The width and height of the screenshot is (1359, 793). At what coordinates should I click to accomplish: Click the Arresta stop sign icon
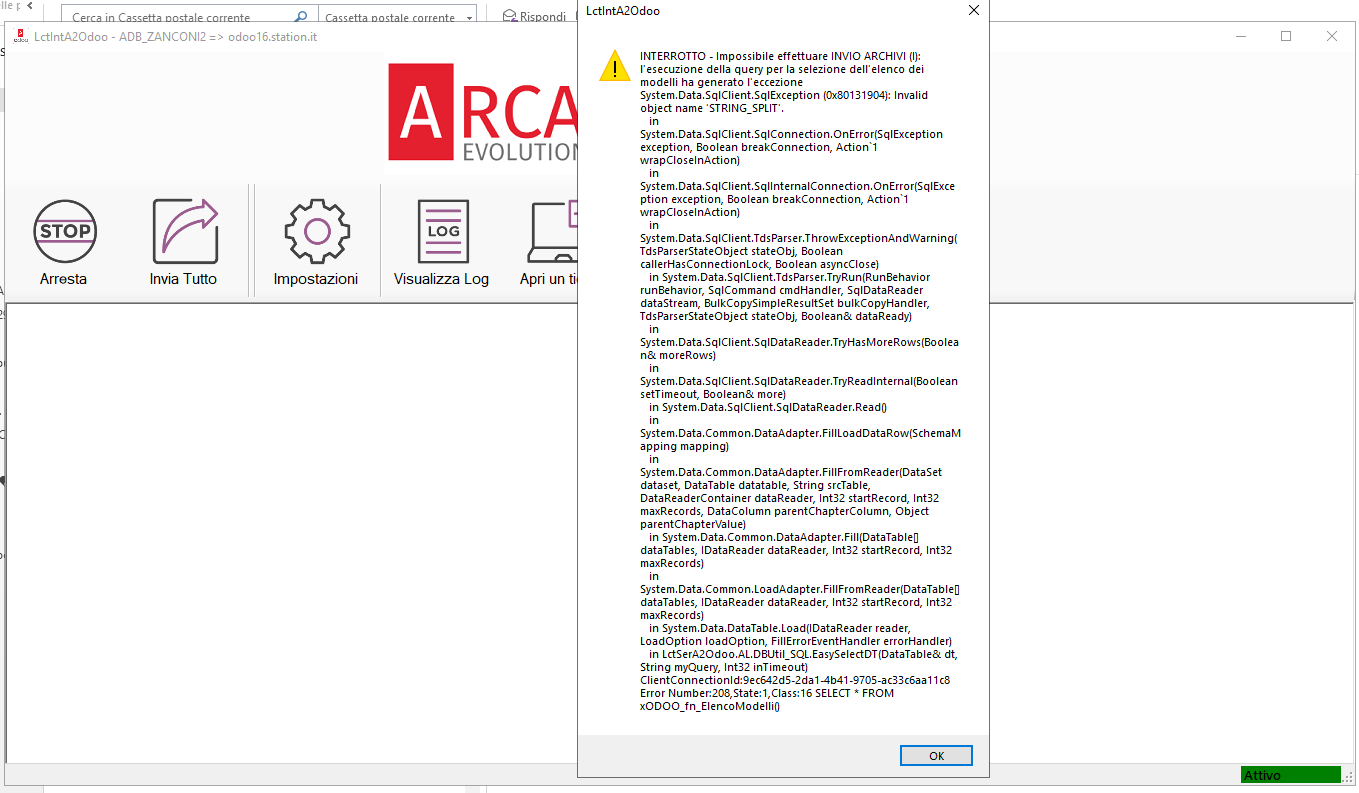coord(65,231)
